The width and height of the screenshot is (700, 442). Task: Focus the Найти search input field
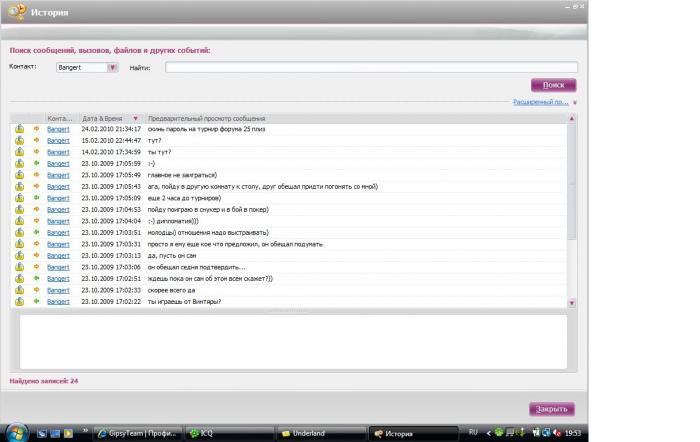[x=371, y=67]
